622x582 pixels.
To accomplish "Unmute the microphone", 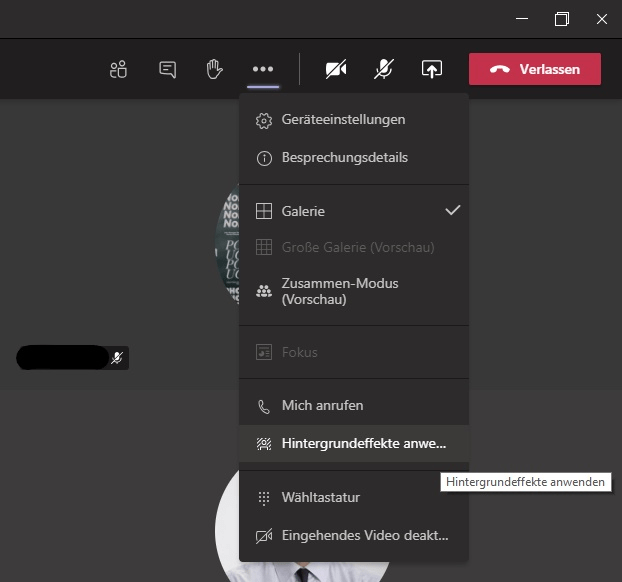I will click(x=384, y=69).
